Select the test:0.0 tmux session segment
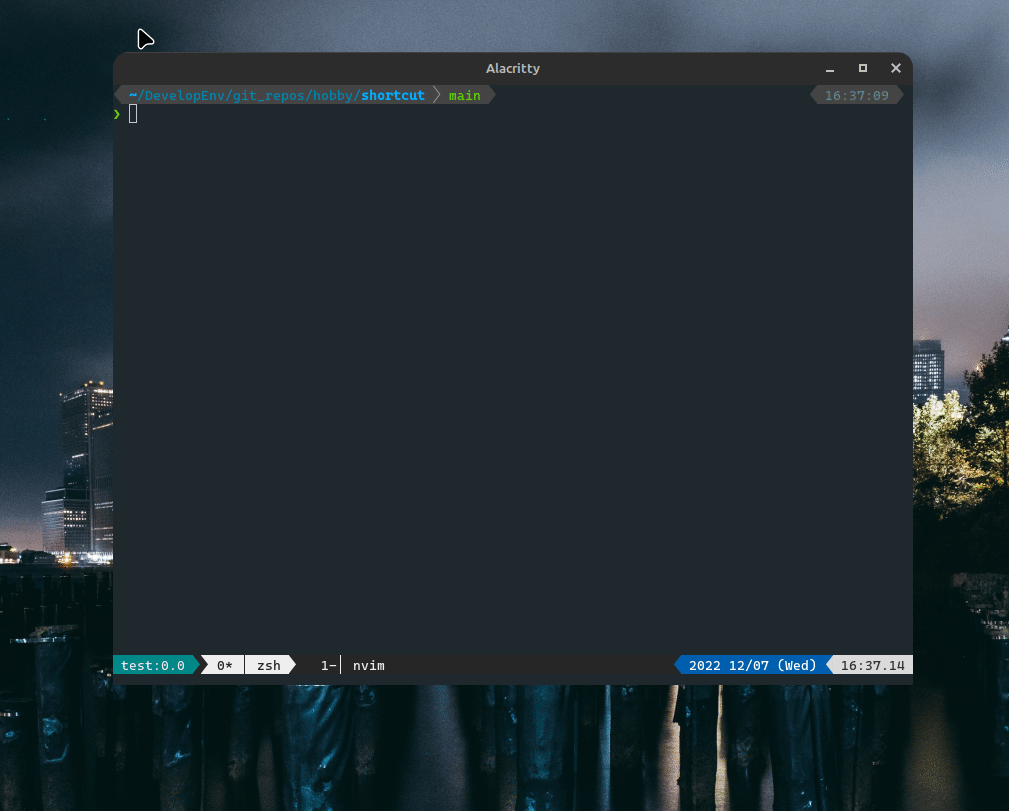Viewport: 1009px width, 811px height. 152,665
